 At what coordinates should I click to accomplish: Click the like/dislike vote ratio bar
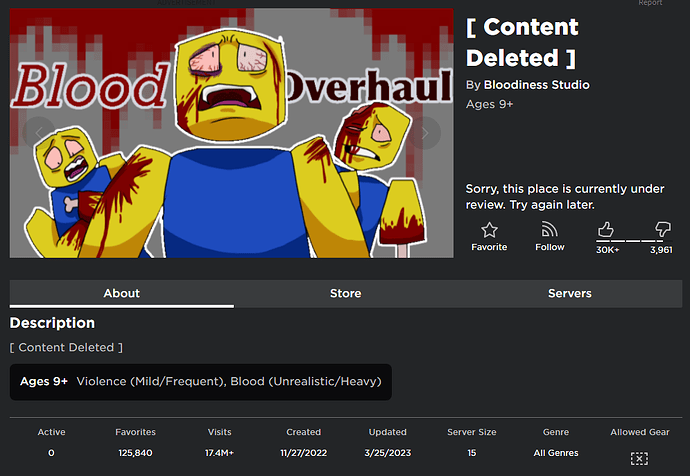[x=634, y=241]
